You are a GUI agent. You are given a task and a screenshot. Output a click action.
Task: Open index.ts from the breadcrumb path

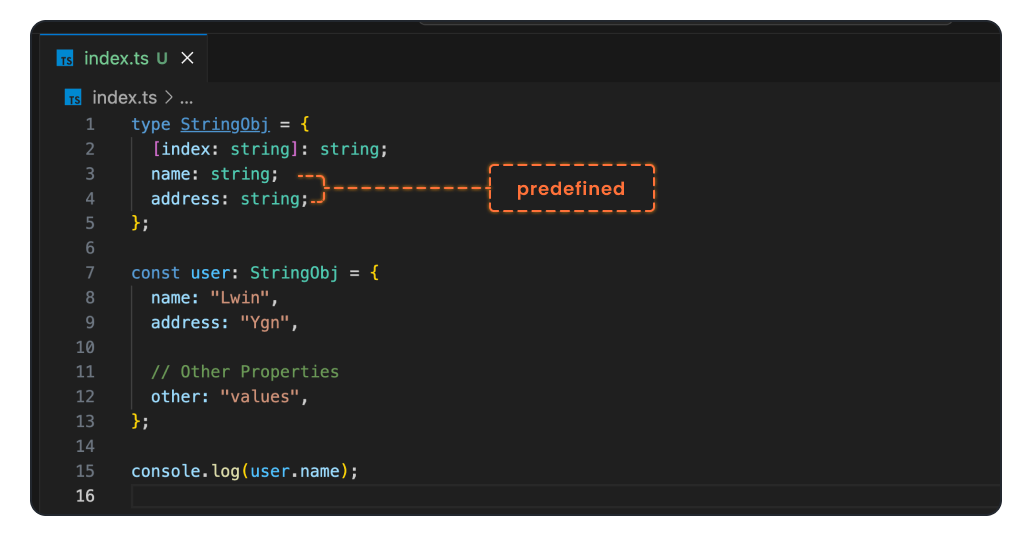(x=124, y=98)
